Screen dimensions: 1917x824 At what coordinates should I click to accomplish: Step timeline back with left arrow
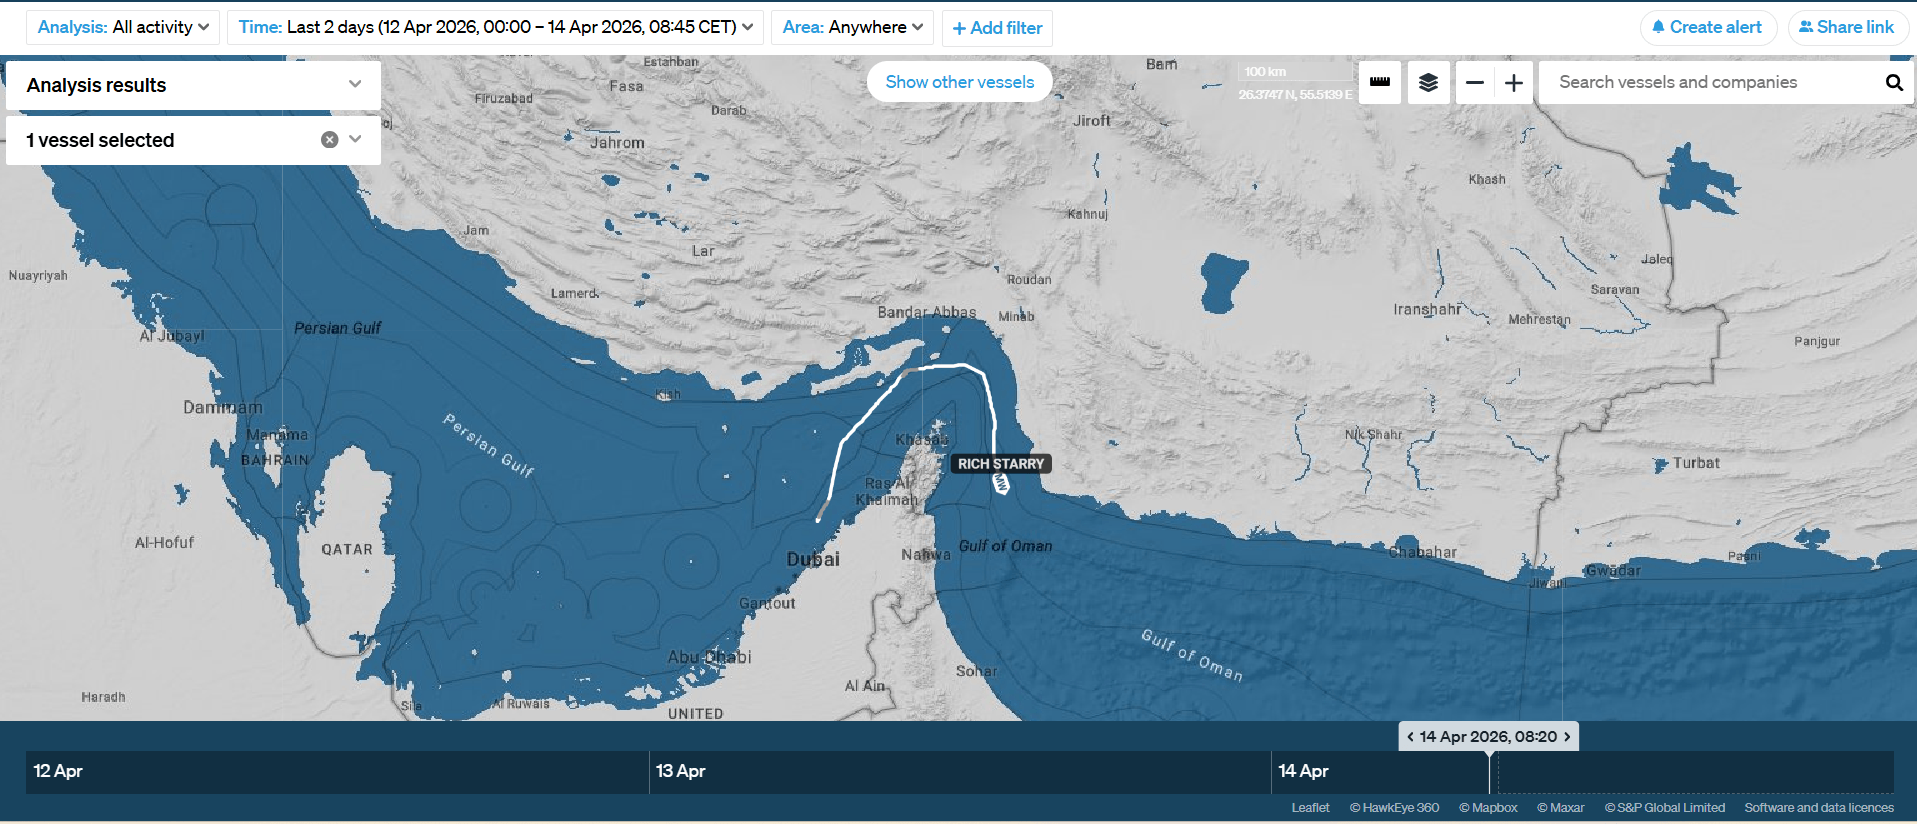click(x=1410, y=737)
